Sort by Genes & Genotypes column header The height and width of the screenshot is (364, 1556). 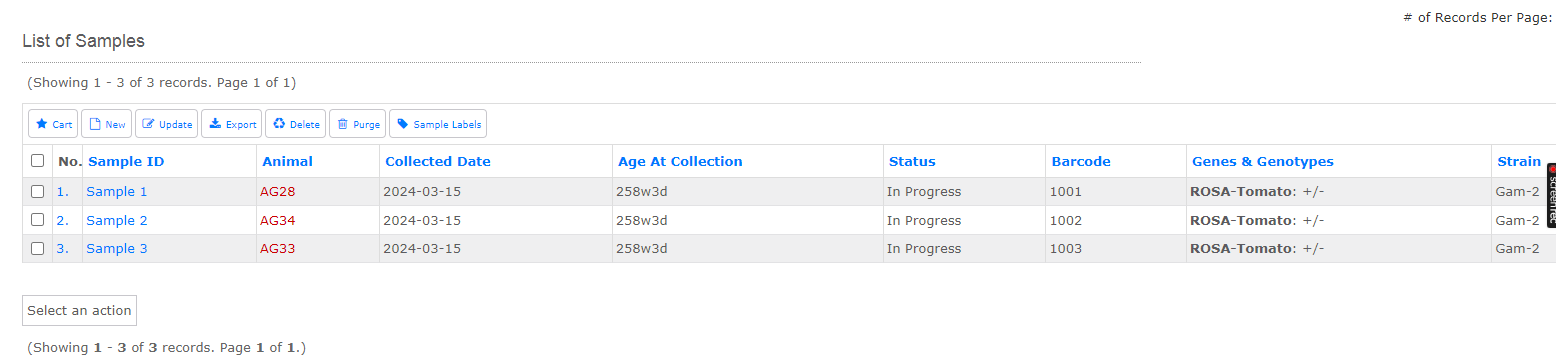point(1263,161)
